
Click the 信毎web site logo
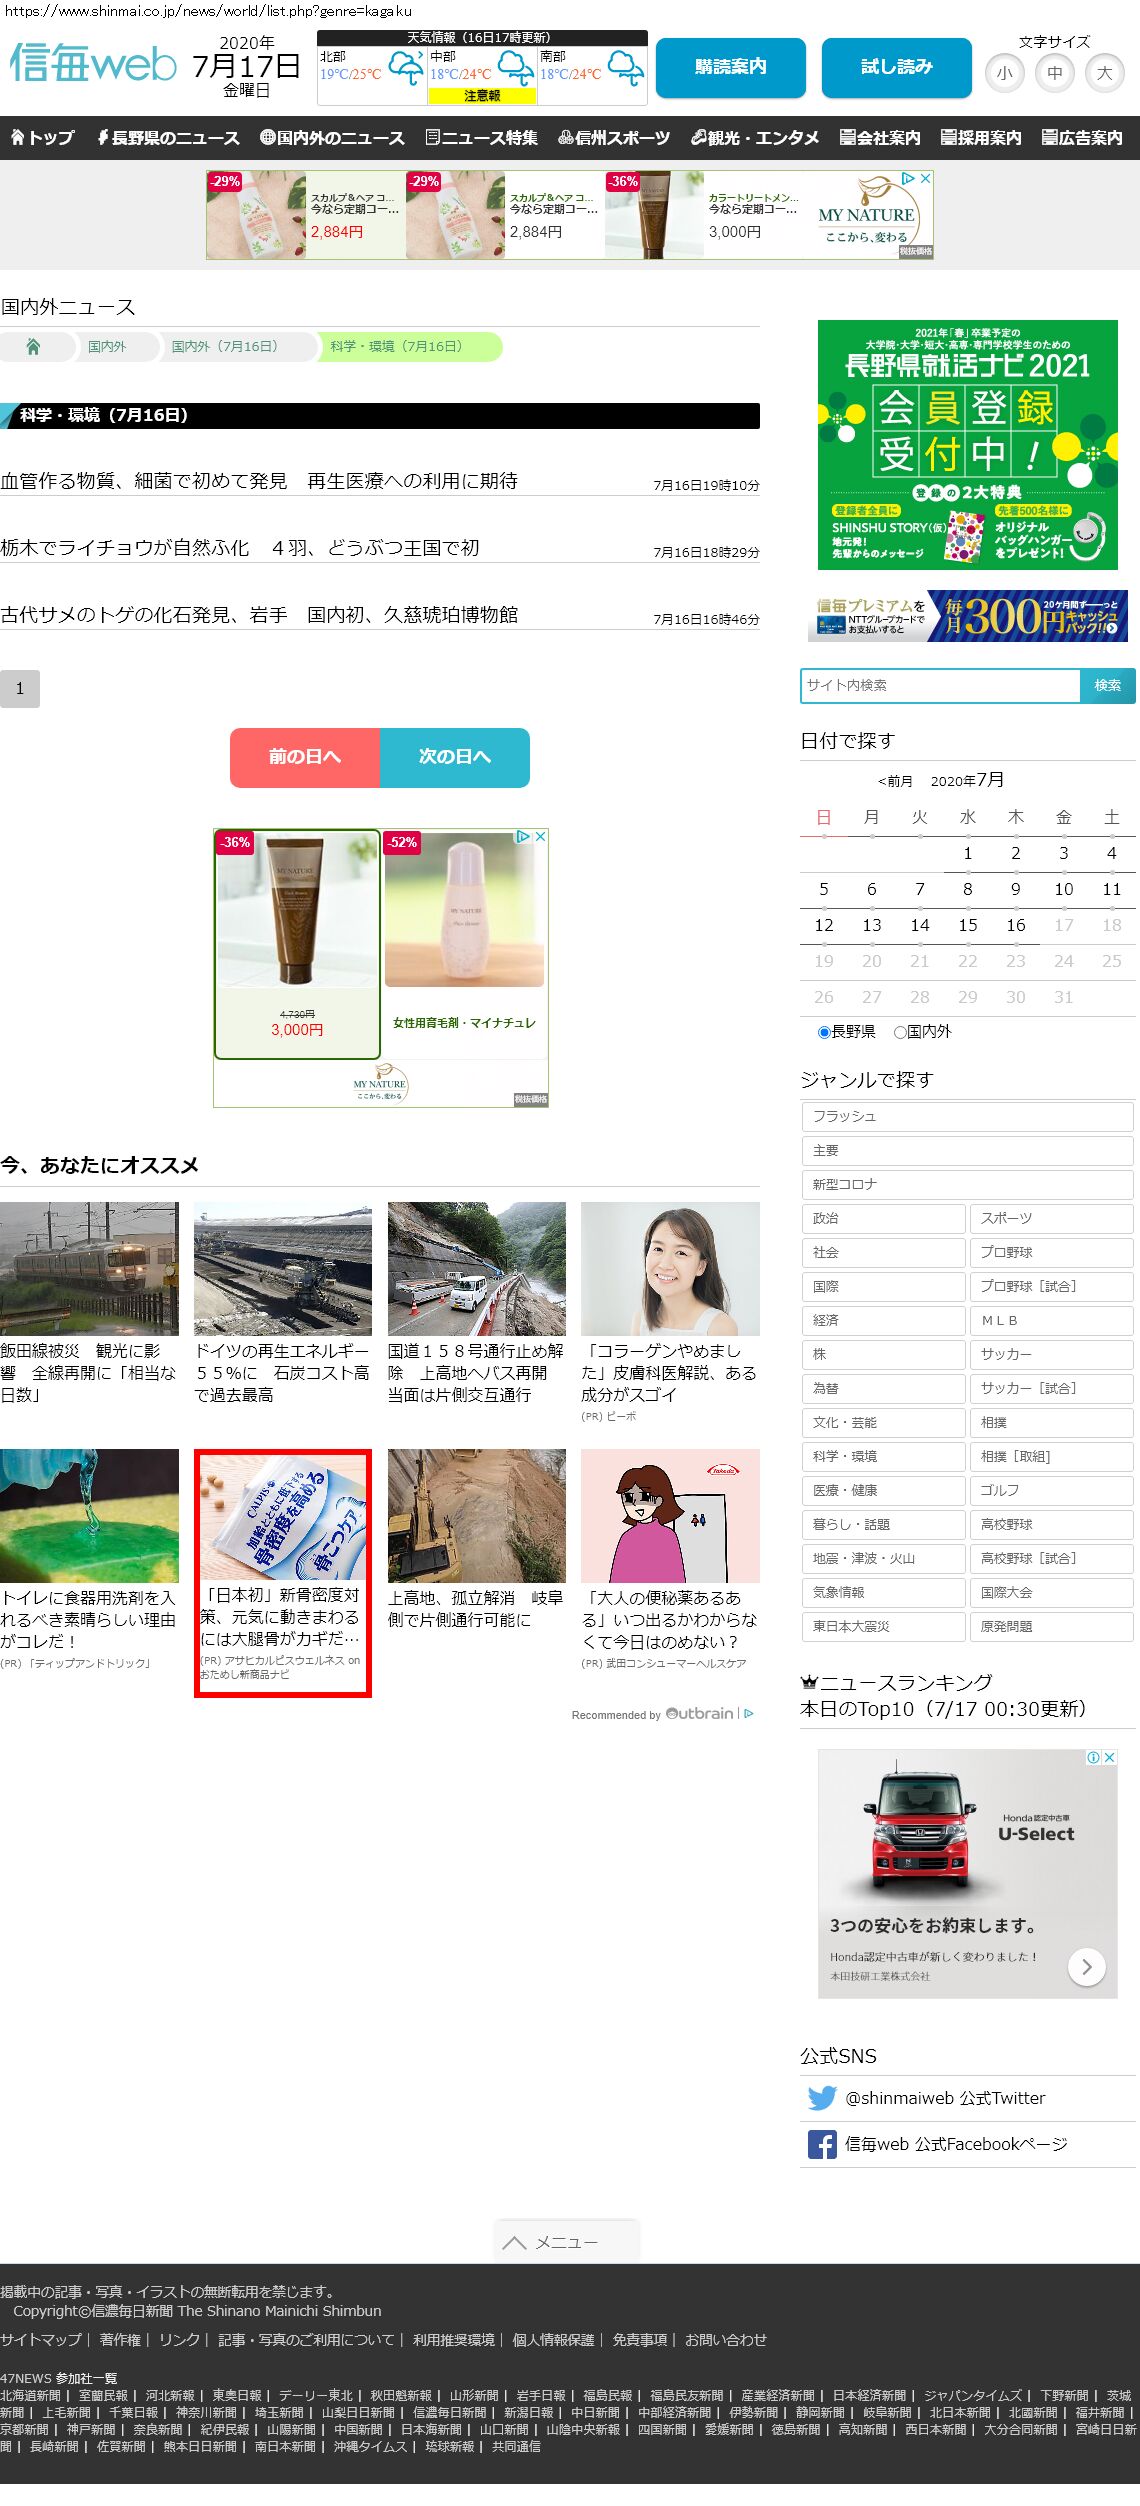click(x=93, y=64)
